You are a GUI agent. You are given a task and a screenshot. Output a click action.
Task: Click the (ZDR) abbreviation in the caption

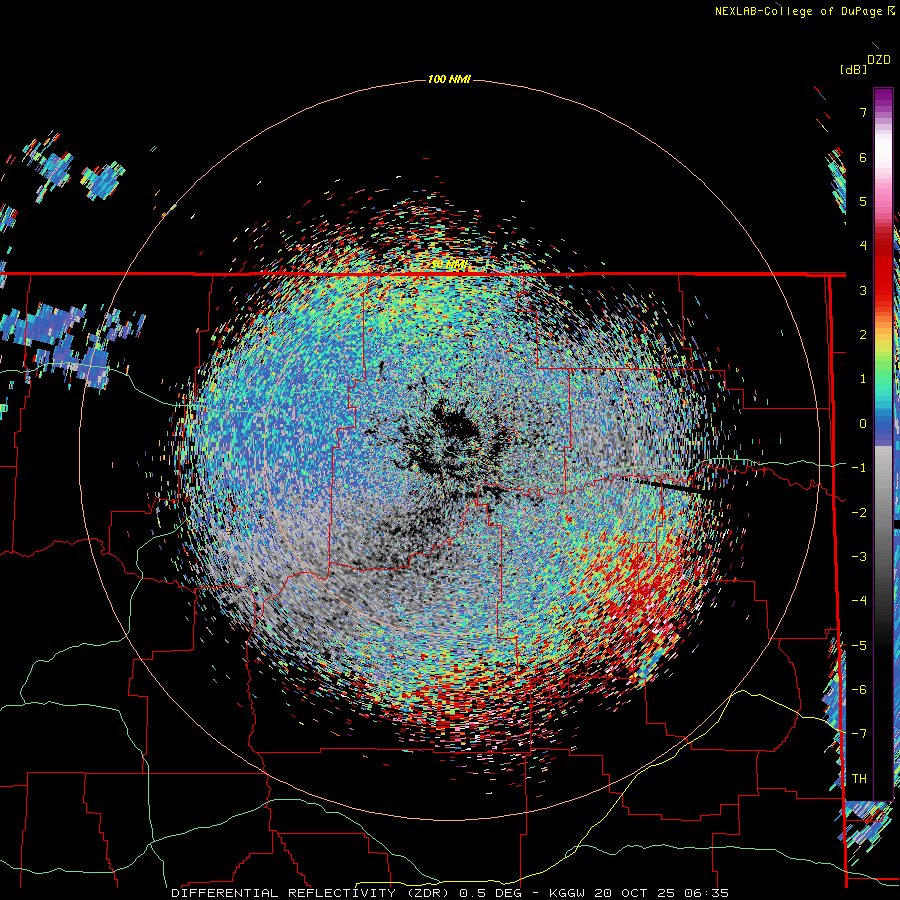coord(429,893)
